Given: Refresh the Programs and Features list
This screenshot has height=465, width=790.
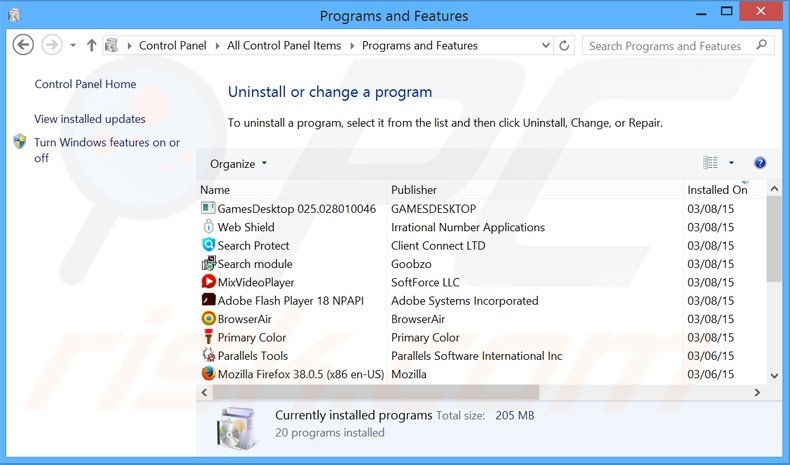Looking at the screenshot, I should [x=564, y=45].
